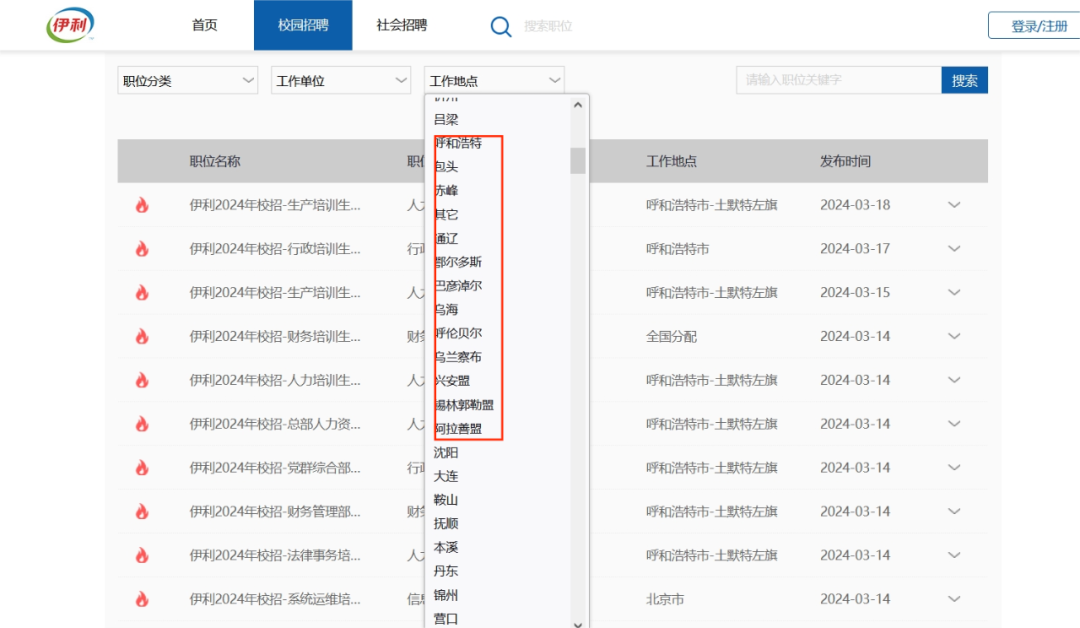Click the 发布时间 column header

pos(845,161)
